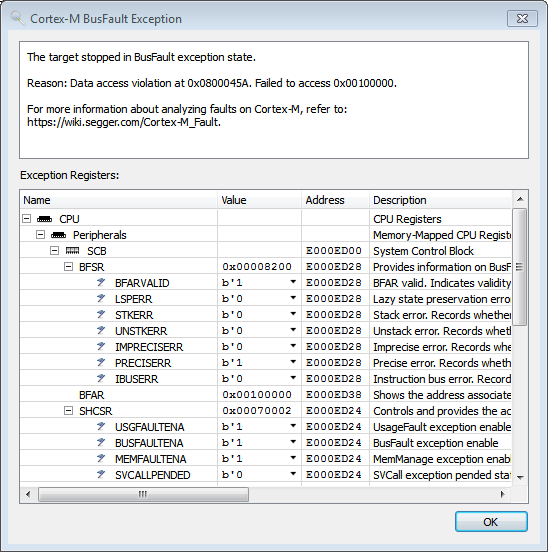Collapse the Peripherals tree node
The height and width of the screenshot is (552, 548).
coord(40,234)
